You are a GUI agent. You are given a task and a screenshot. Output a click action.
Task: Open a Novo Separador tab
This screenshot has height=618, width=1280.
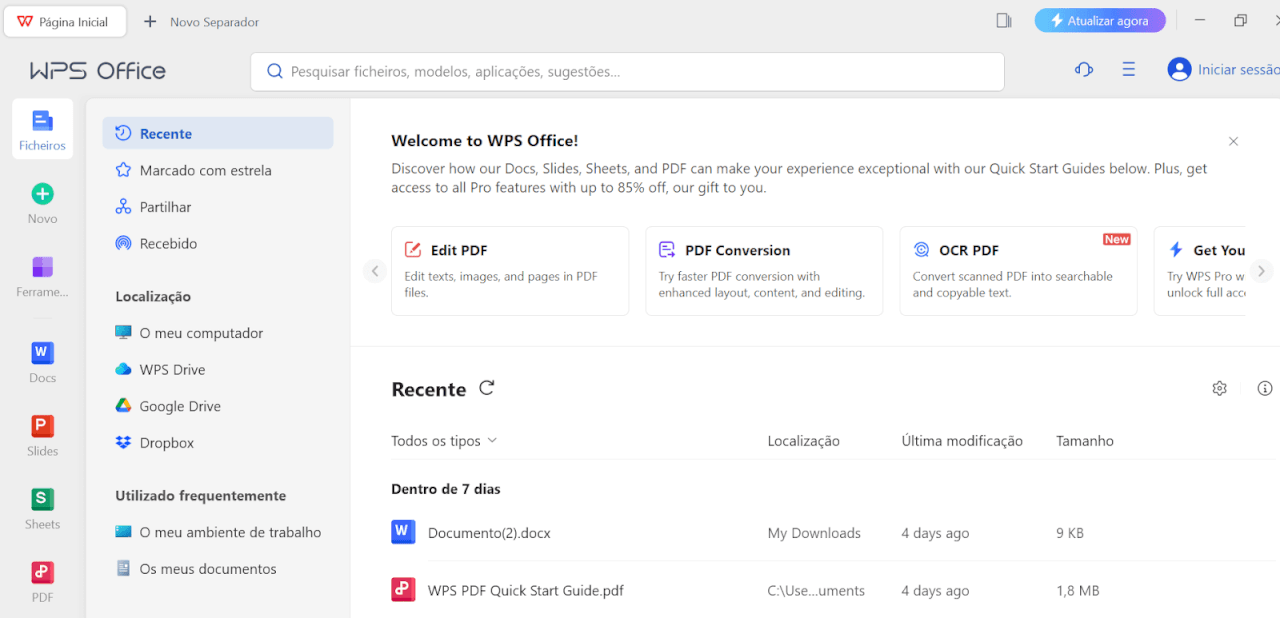point(201,21)
